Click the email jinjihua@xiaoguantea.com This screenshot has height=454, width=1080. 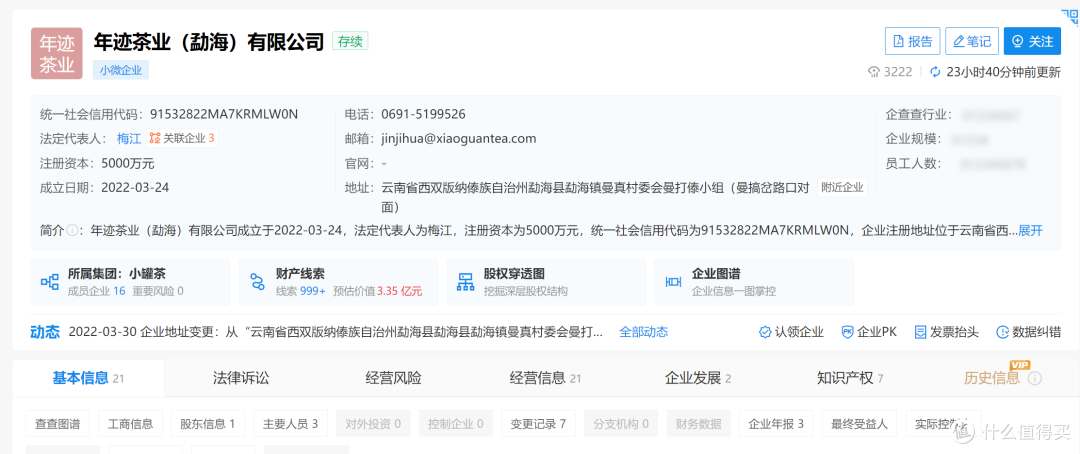(459, 138)
